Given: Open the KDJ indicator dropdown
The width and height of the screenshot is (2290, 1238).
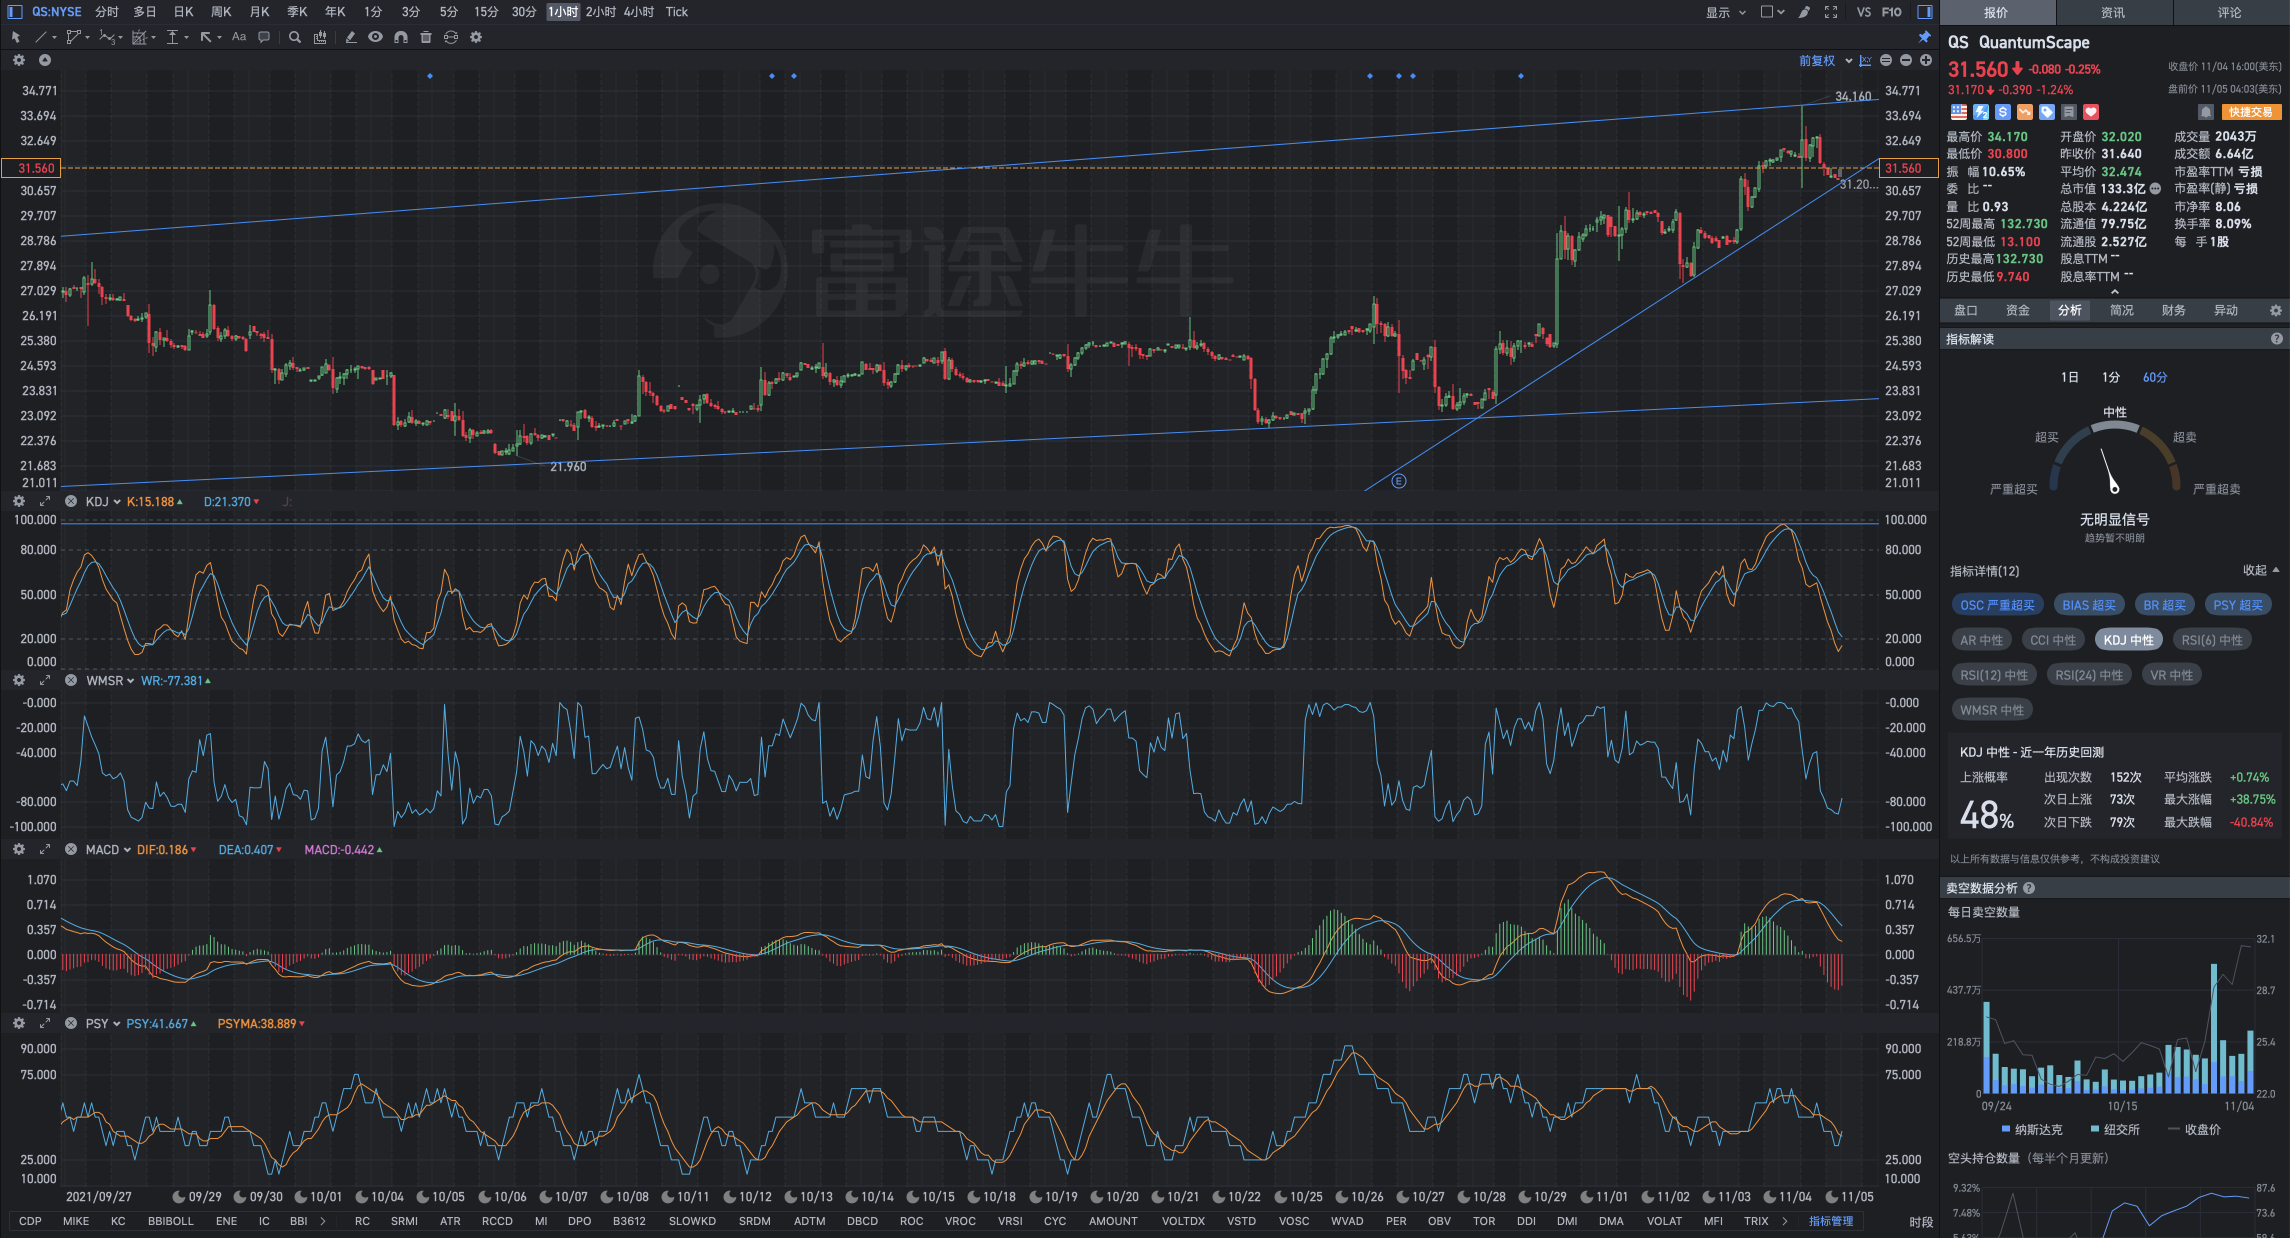Looking at the screenshot, I should 103,502.
